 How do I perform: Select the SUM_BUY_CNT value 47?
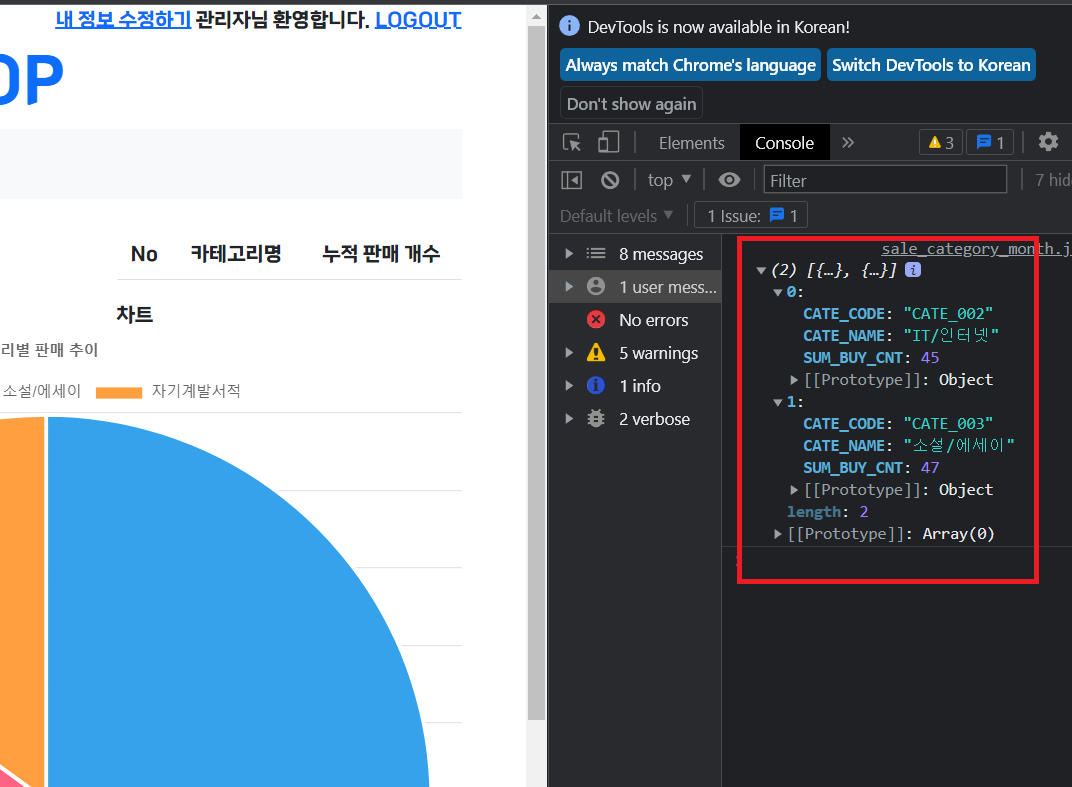[x=930, y=468]
